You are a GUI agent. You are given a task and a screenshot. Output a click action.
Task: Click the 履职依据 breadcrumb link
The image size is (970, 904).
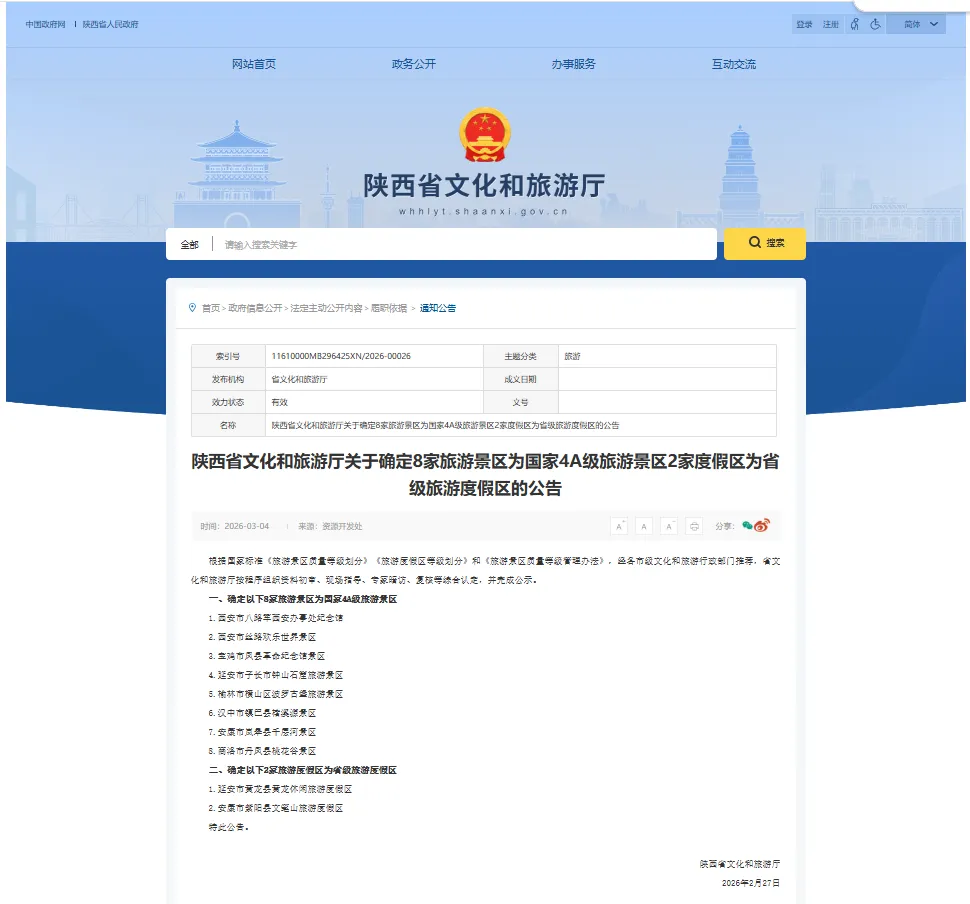[388, 308]
